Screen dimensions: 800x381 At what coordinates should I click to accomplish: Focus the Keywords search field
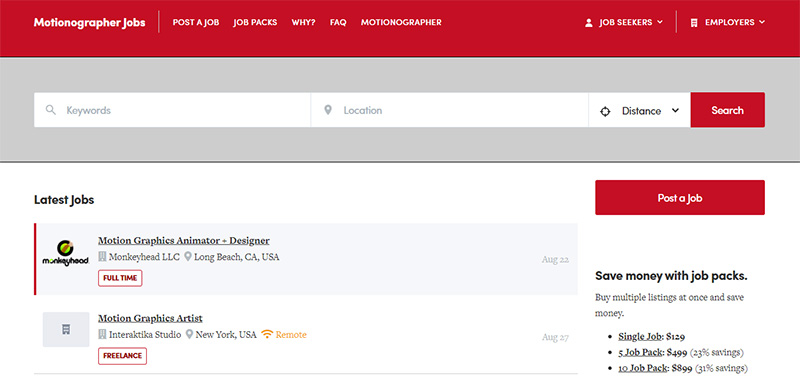[x=172, y=110]
